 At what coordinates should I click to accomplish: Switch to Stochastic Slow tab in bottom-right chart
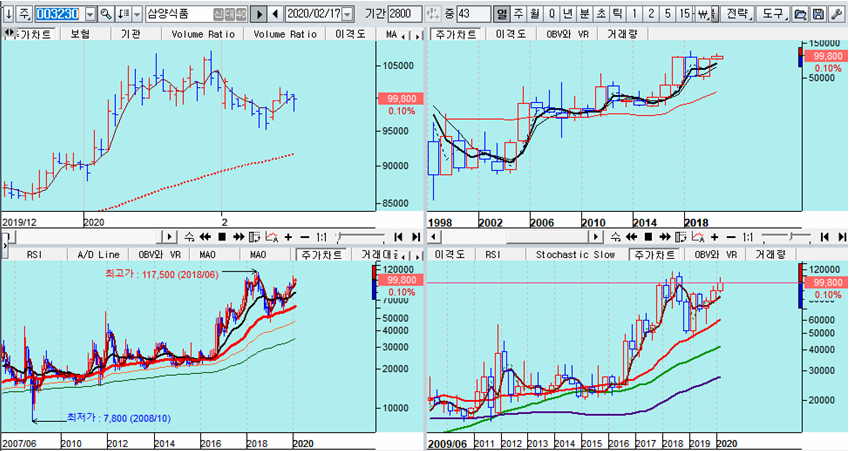pyautogui.click(x=576, y=254)
